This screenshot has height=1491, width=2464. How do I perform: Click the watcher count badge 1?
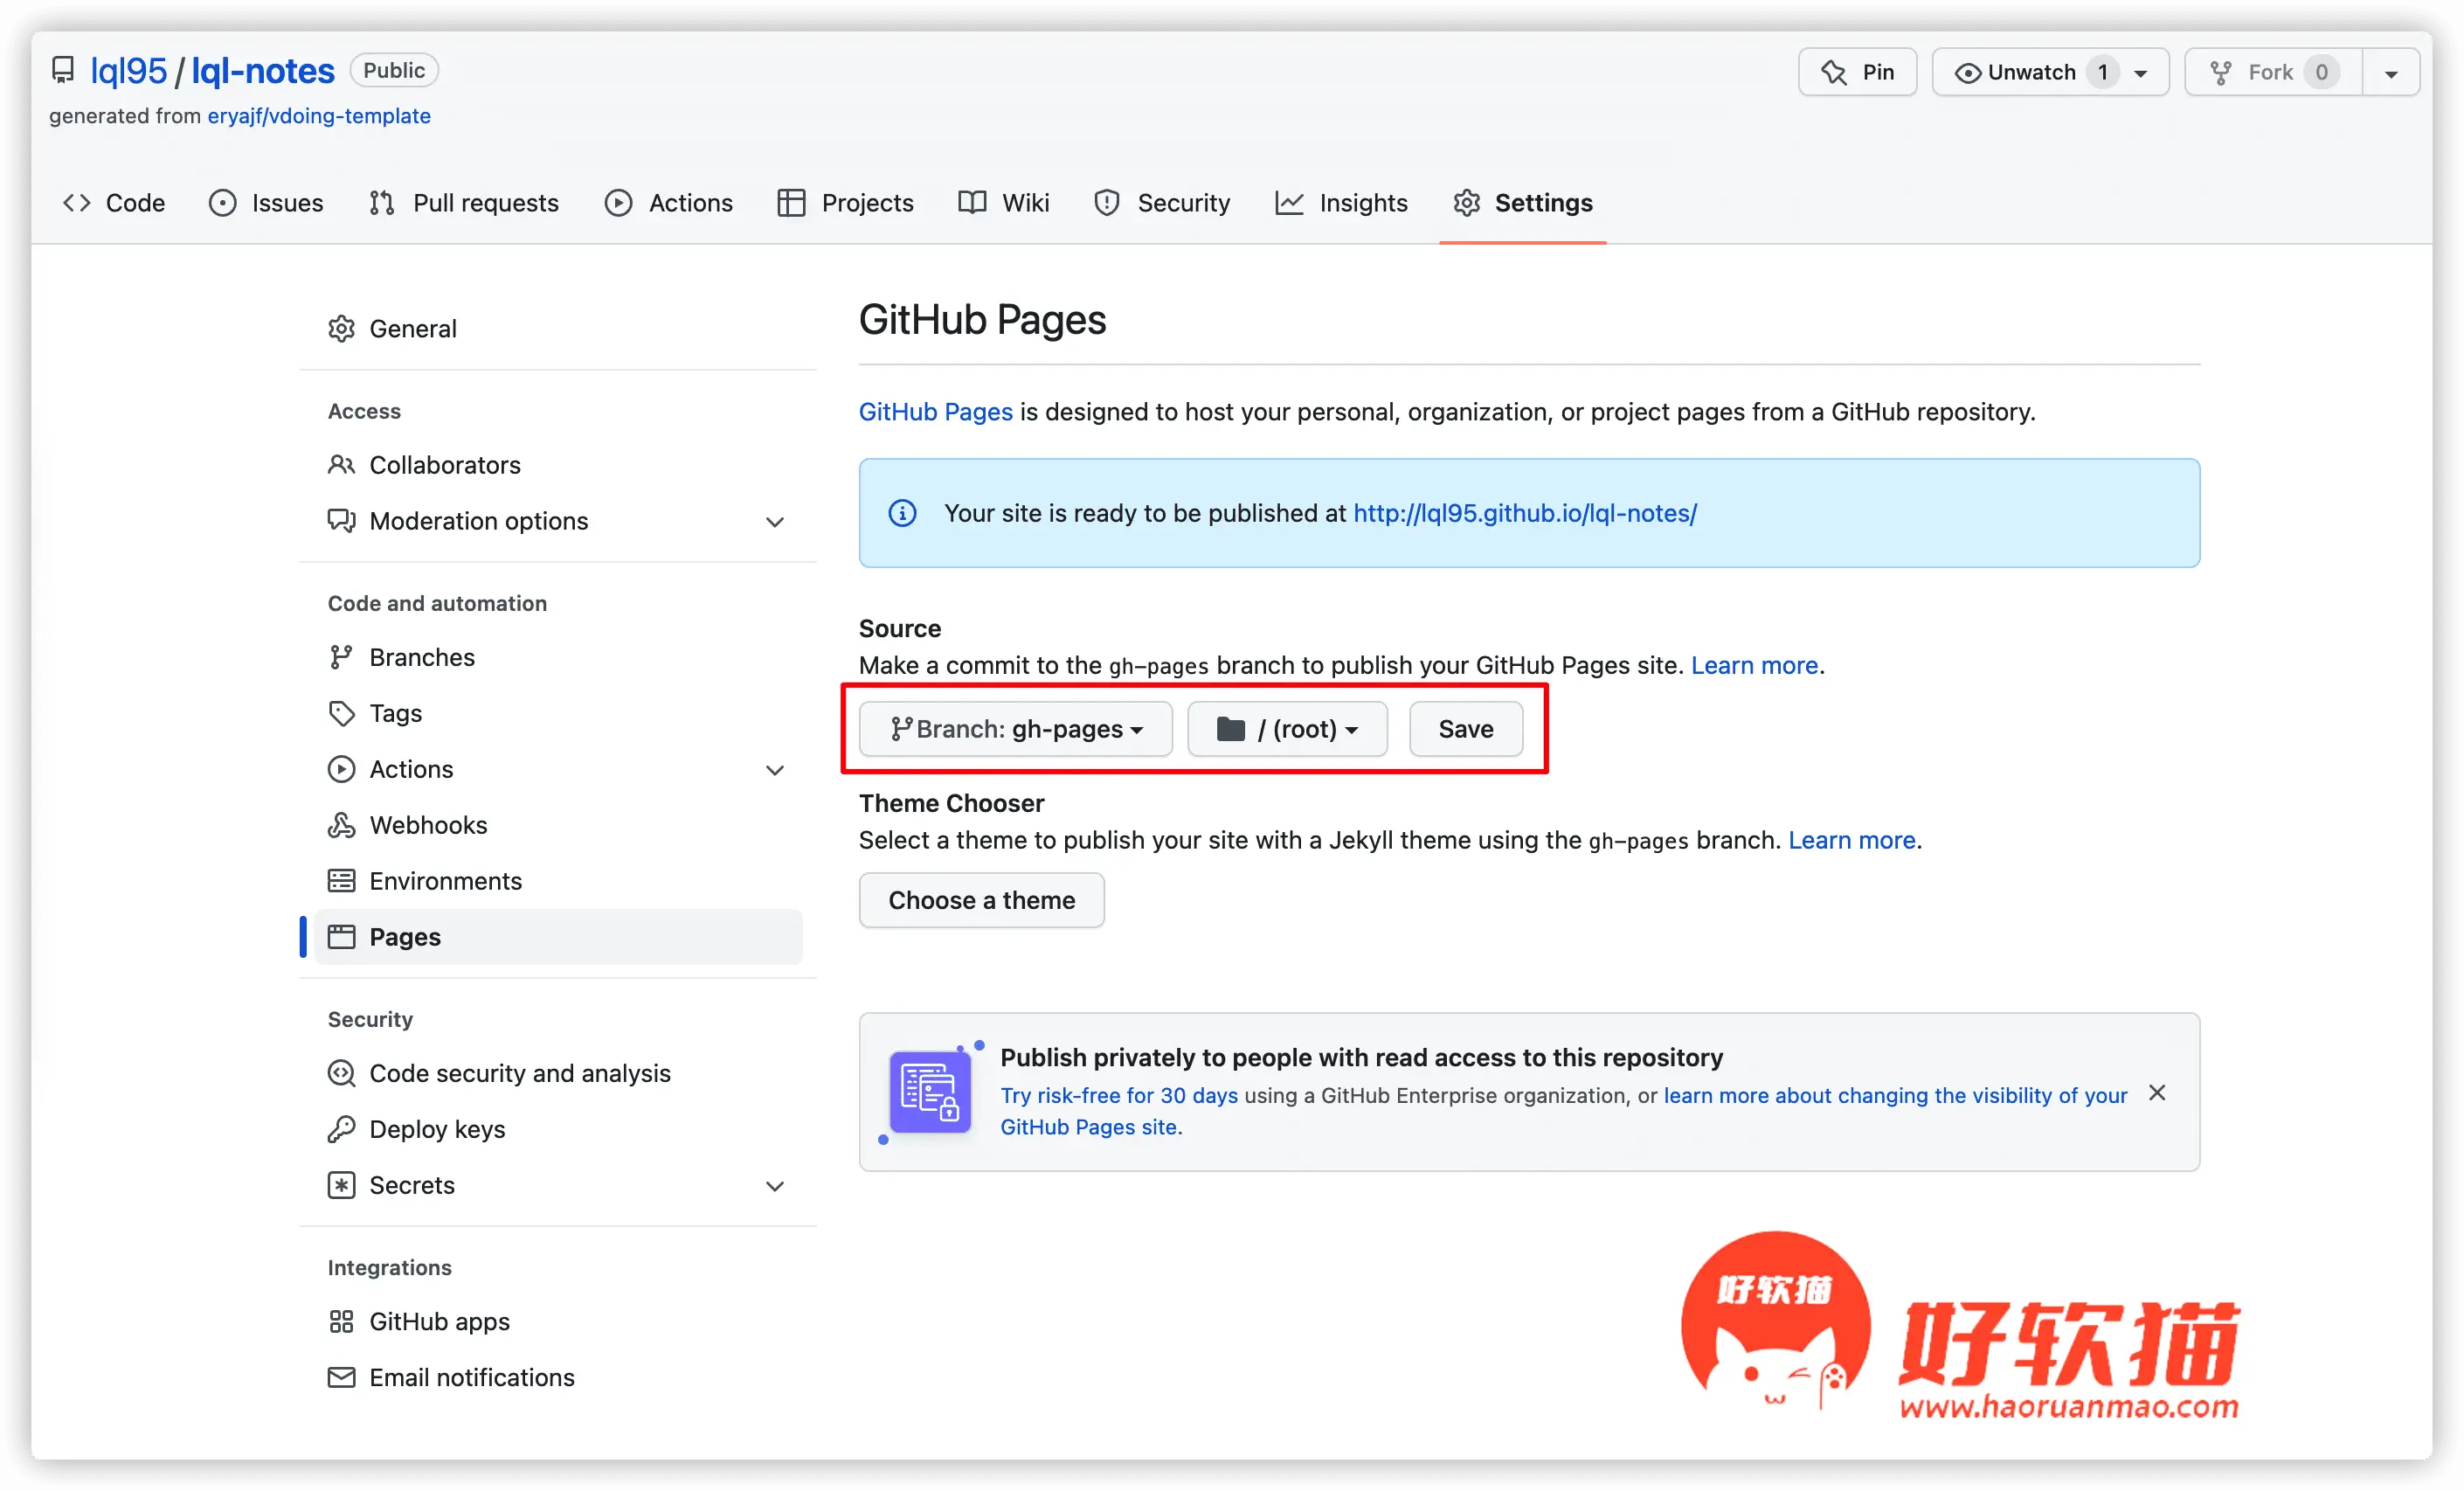(x=2103, y=72)
